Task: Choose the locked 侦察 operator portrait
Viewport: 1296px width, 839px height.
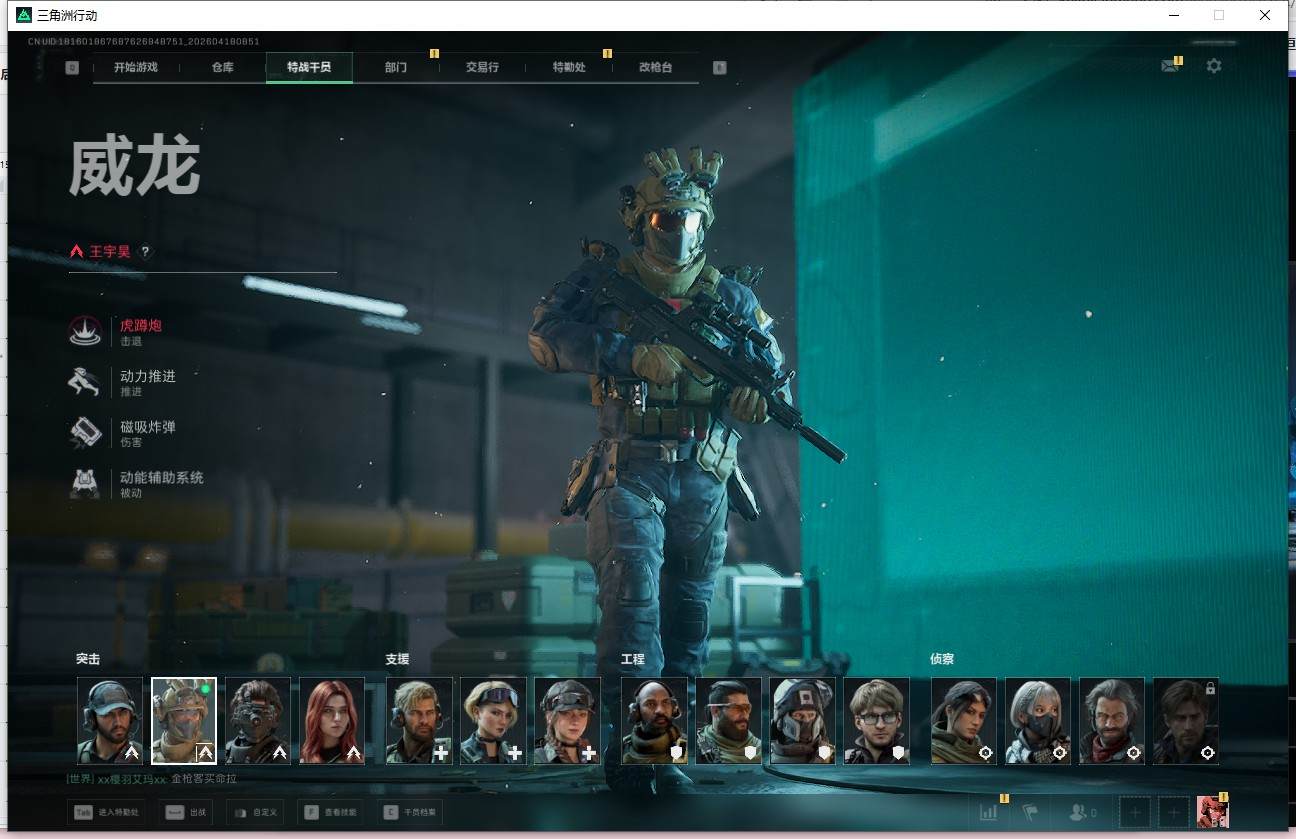Action: (1186, 721)
